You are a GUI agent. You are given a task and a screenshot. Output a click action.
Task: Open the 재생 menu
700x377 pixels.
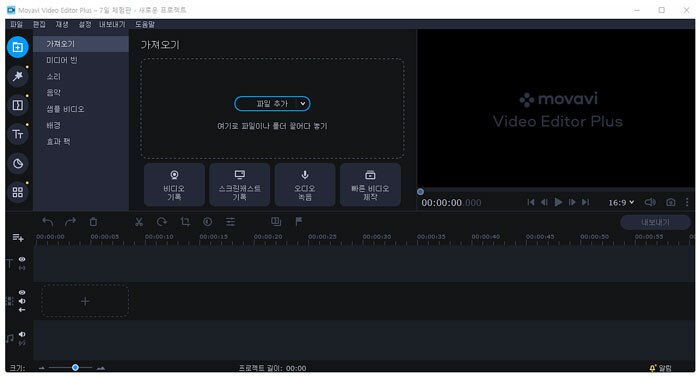[62, 24]
